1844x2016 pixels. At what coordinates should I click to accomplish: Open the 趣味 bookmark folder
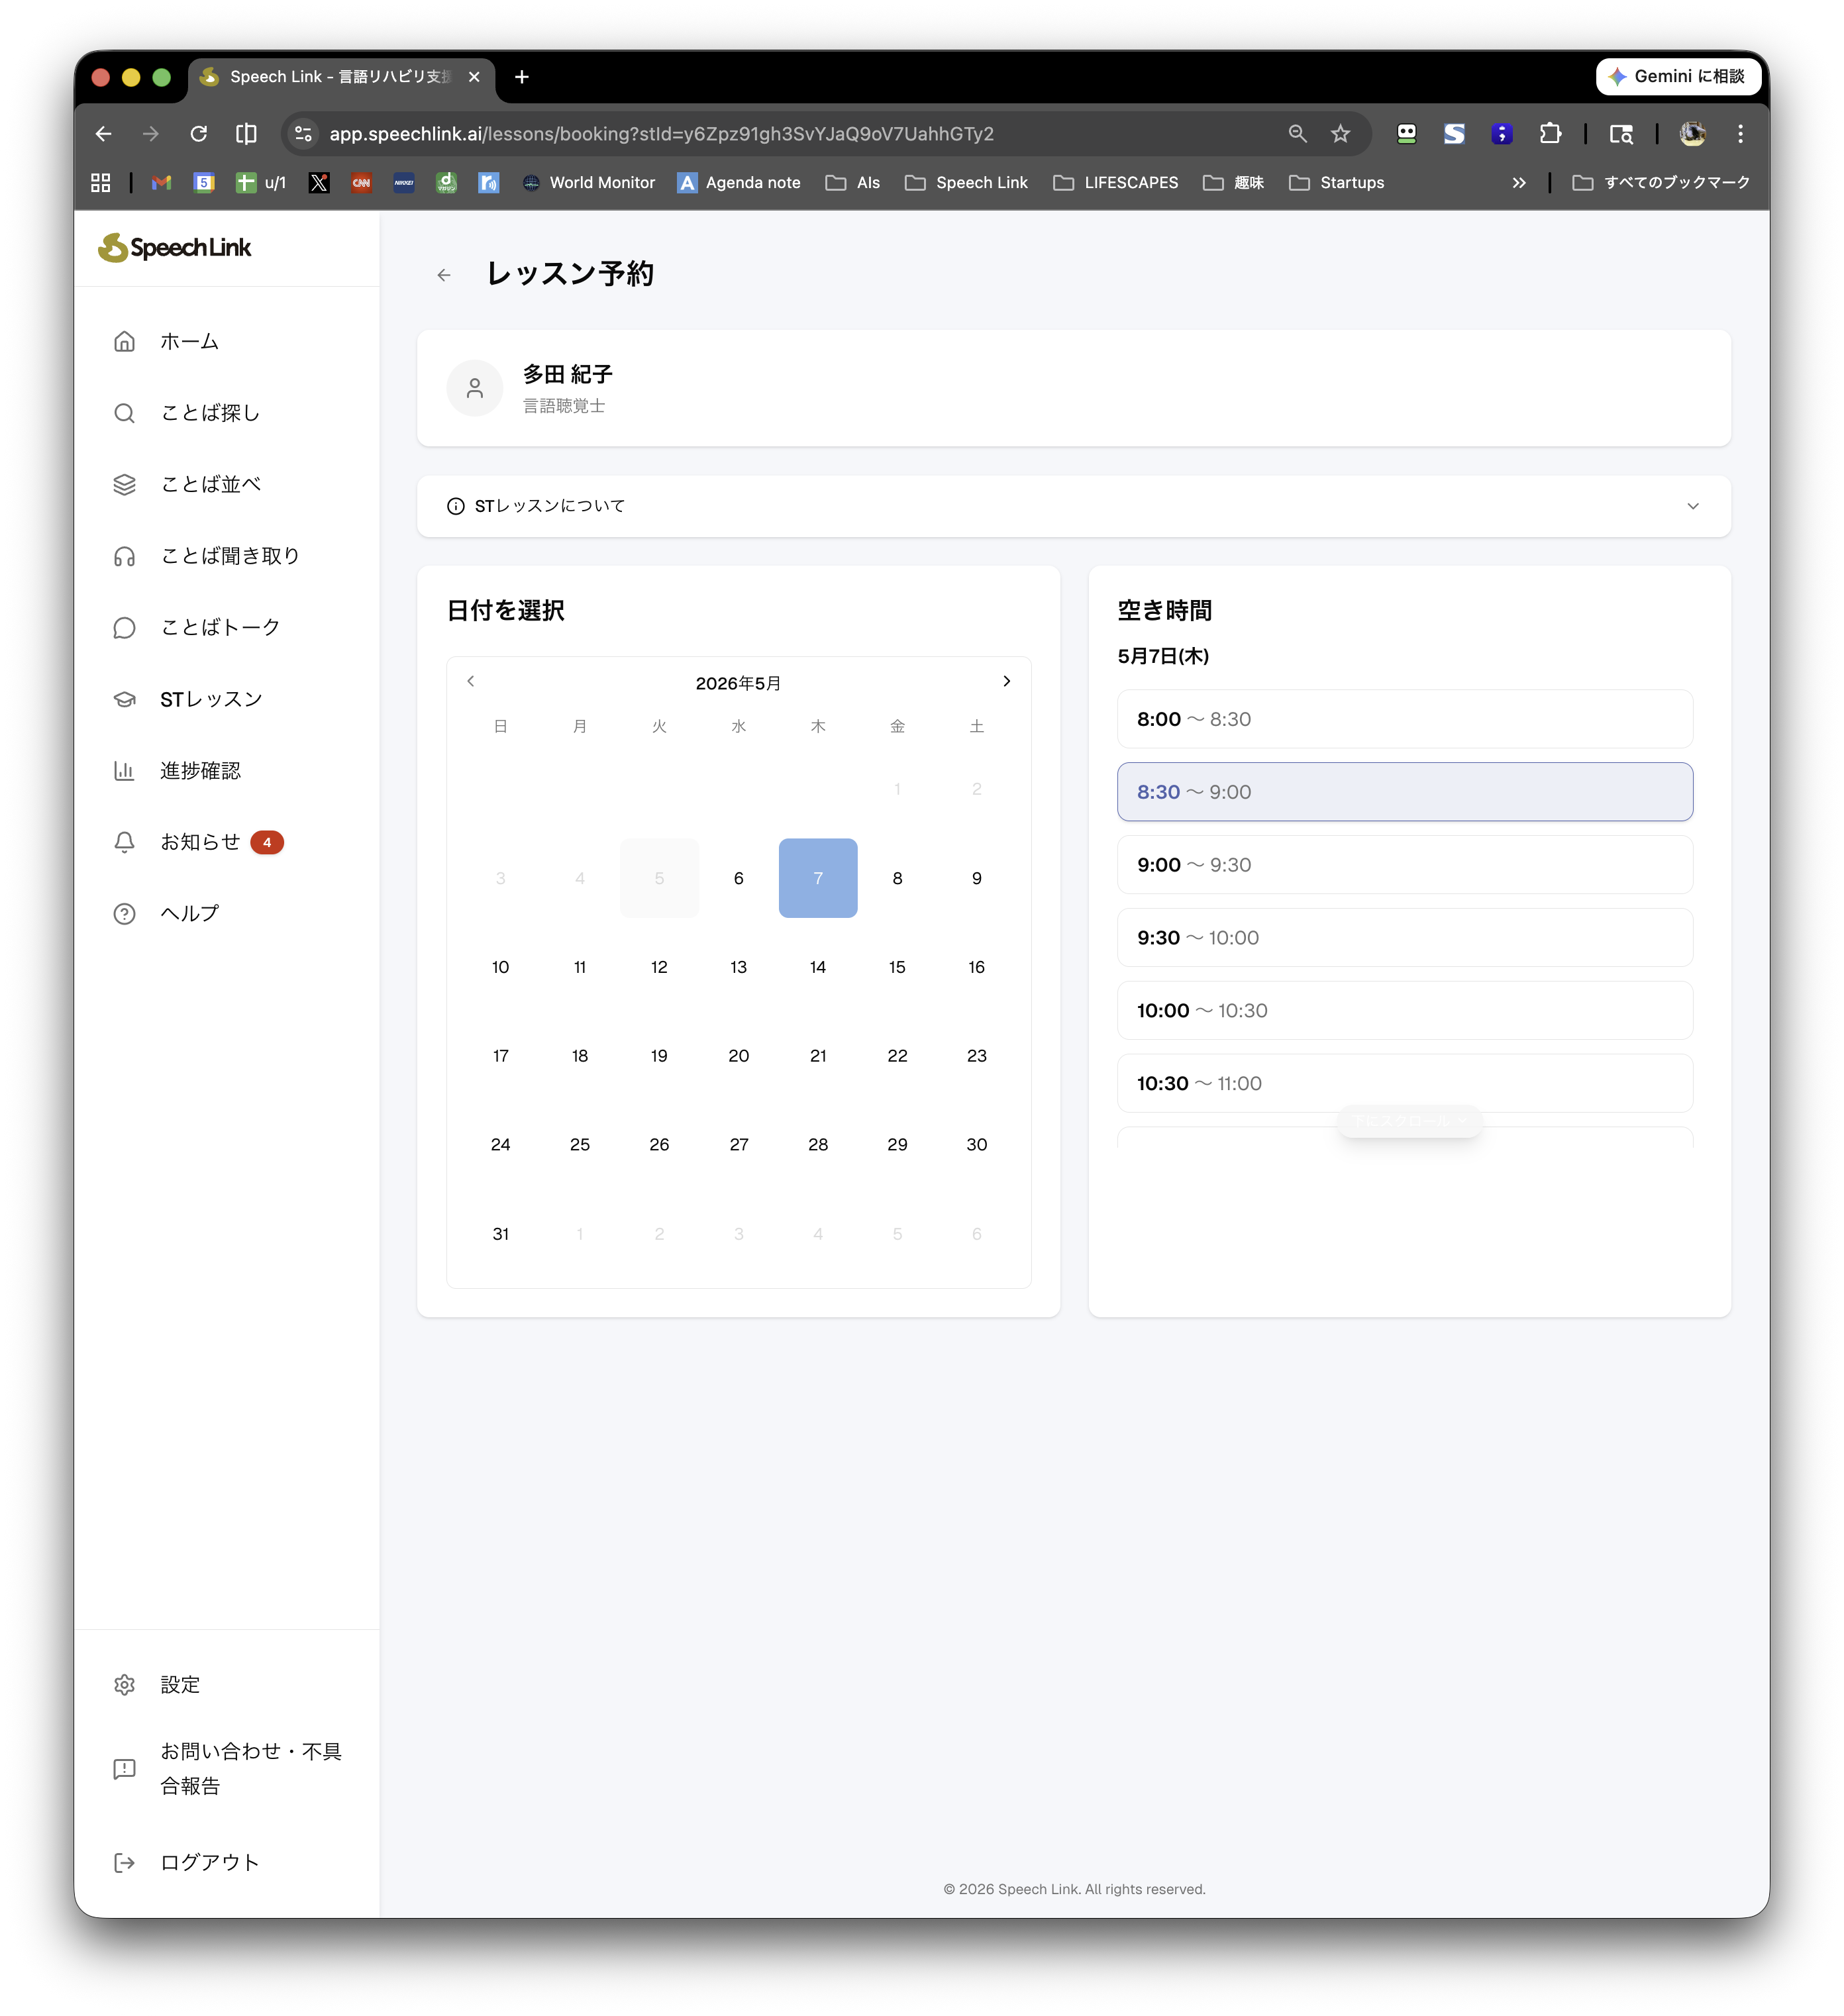(1233, 183)
